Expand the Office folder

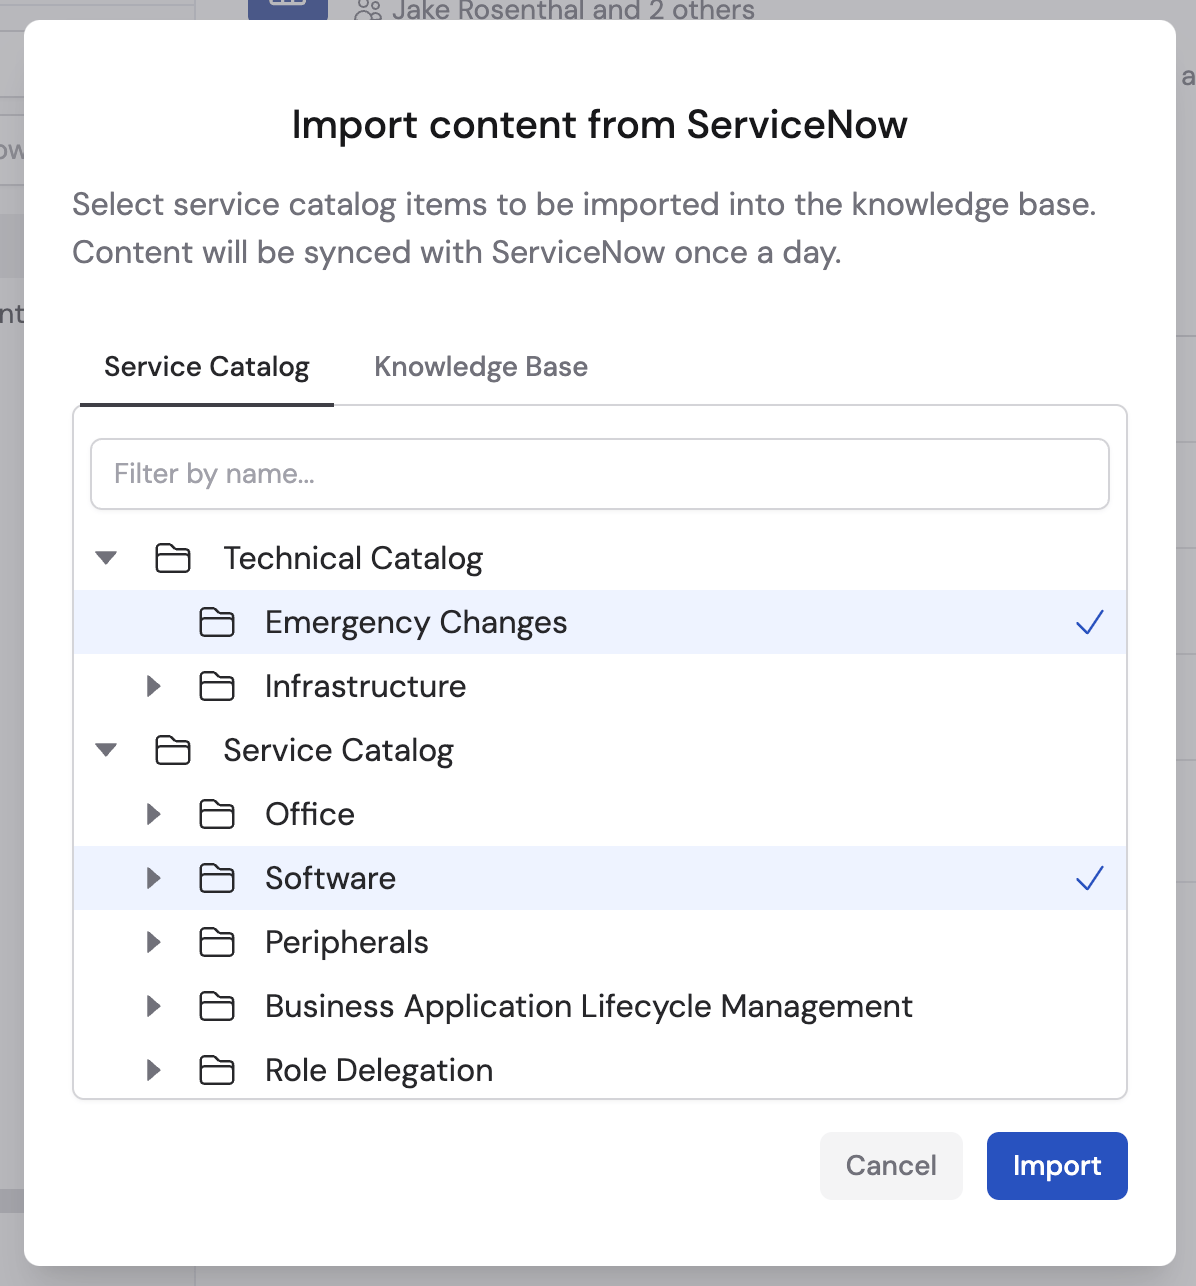(153, 814)
